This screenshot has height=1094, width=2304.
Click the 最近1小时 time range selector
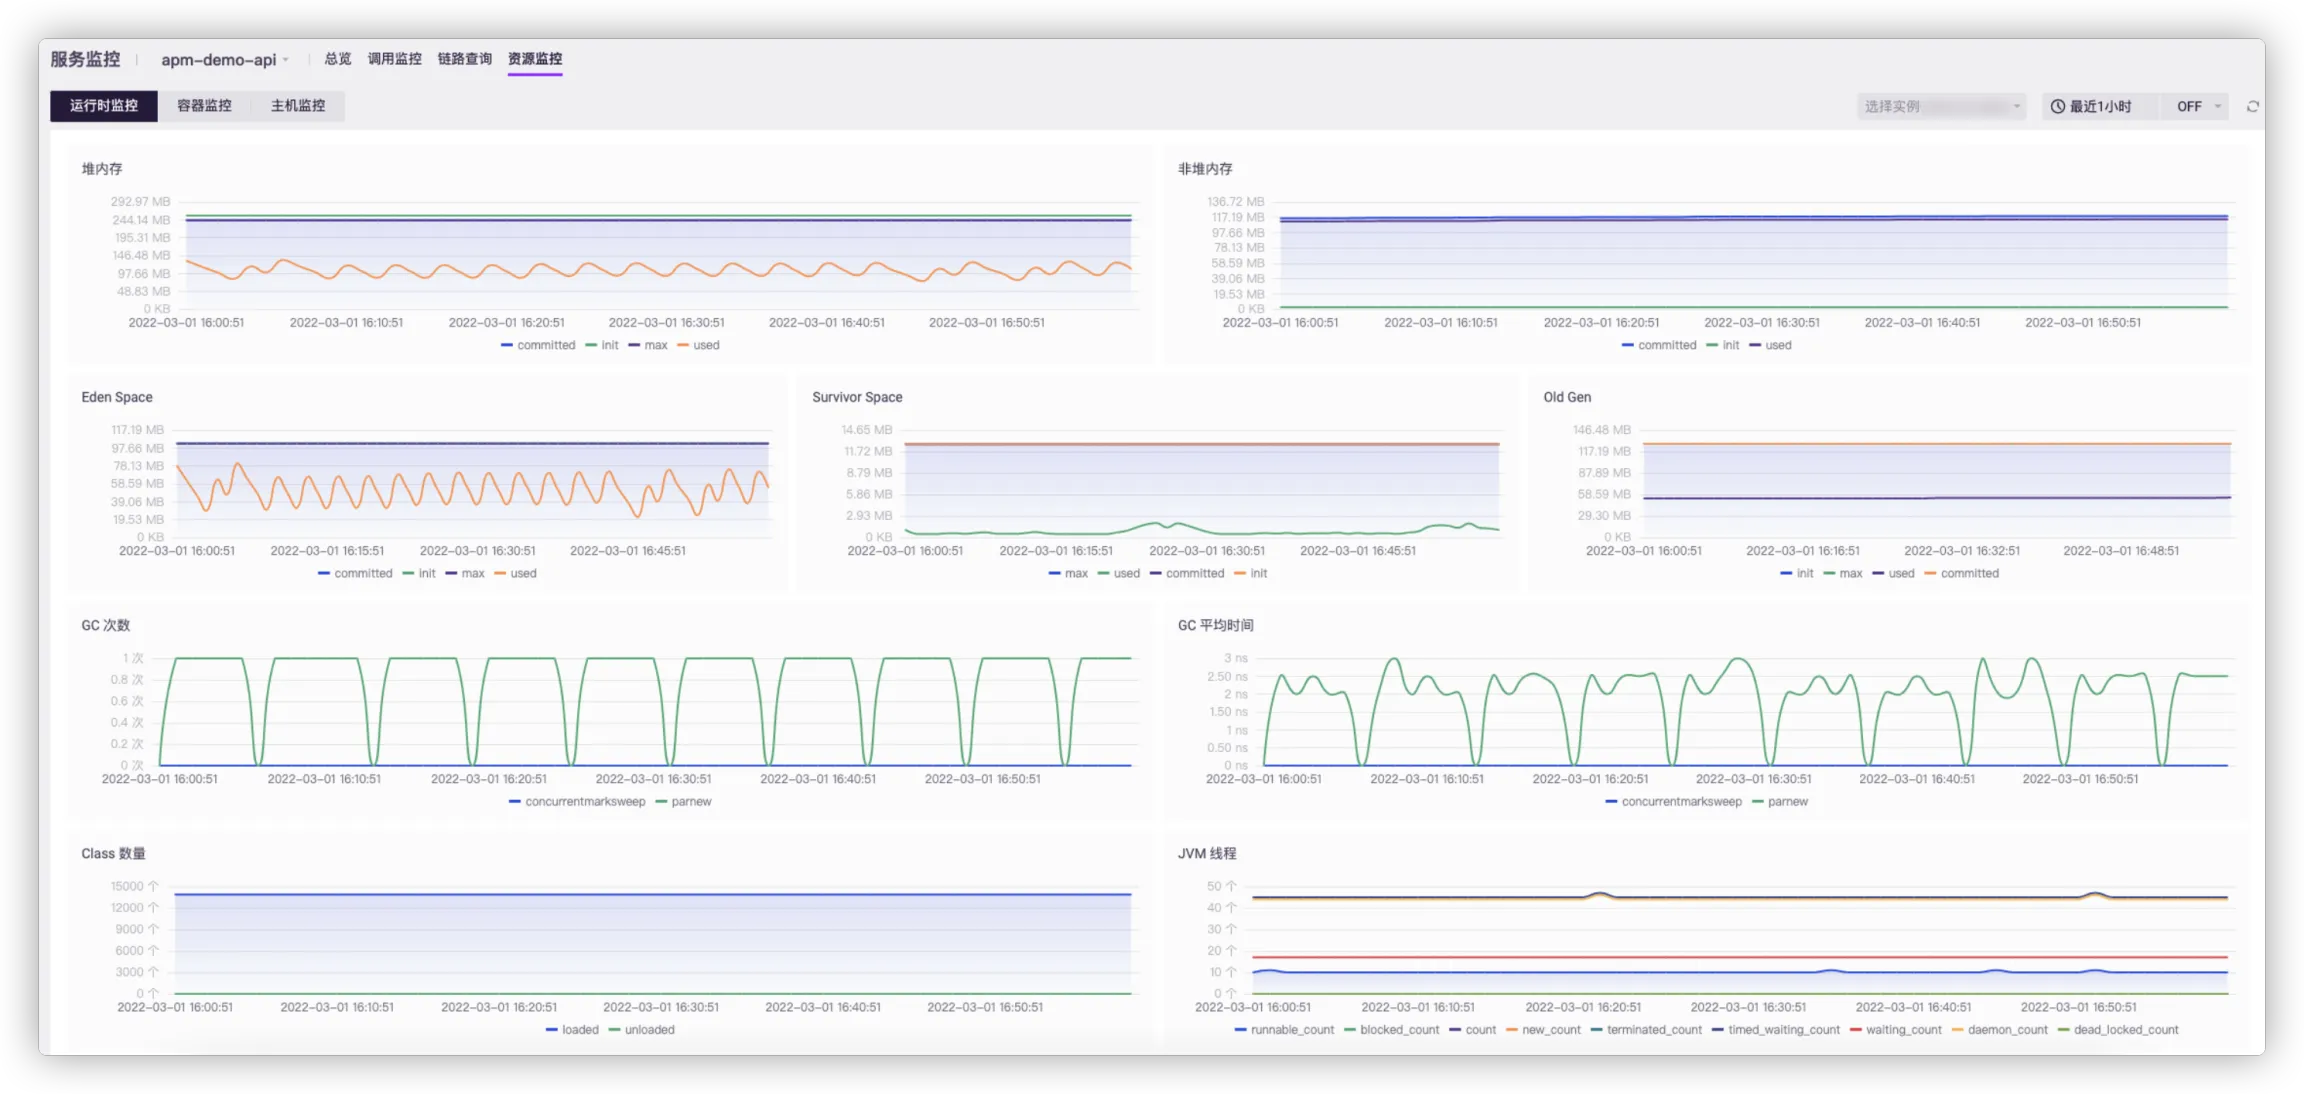[x=2099, y=106]
